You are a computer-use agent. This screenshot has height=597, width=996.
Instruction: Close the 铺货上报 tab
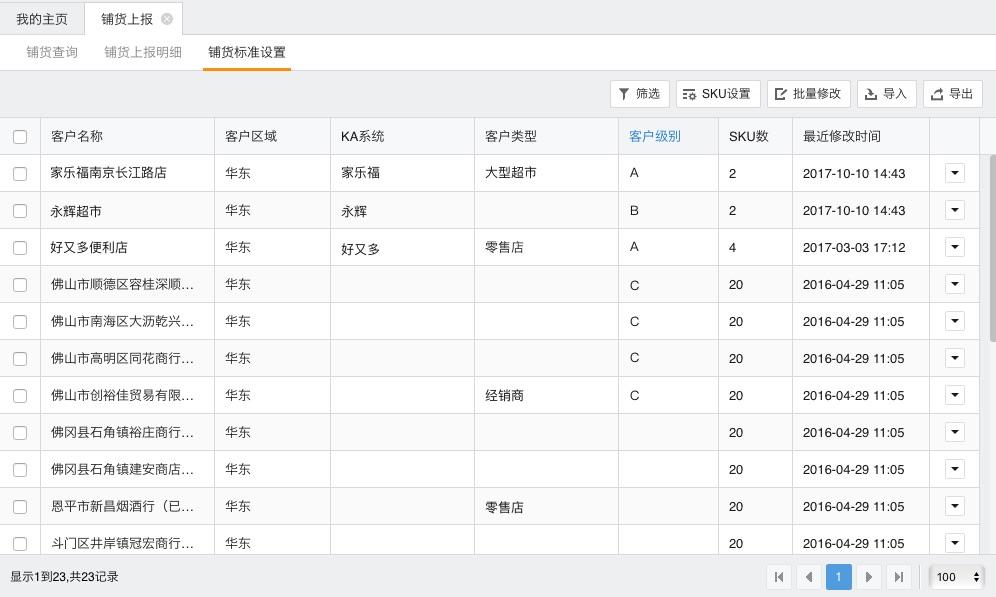point(167,19)
